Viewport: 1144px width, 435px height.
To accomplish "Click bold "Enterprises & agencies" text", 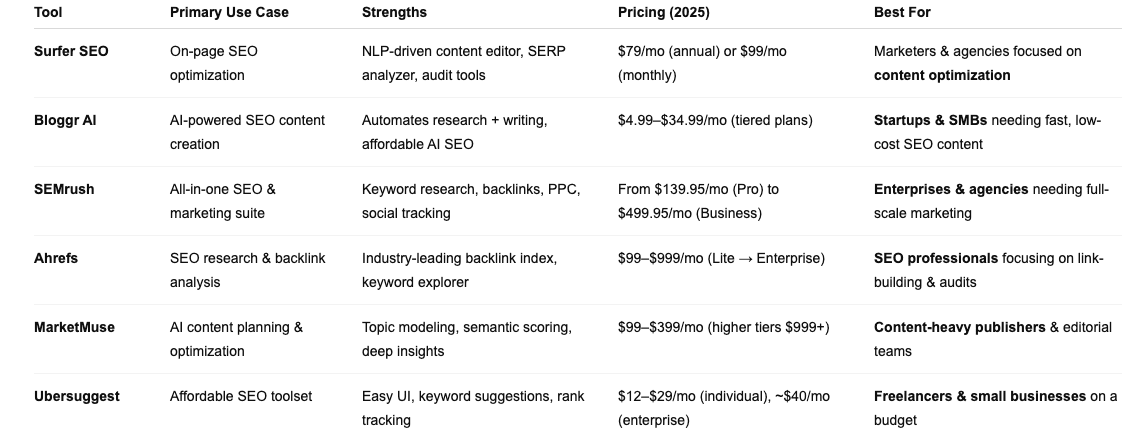I will 950,189.
